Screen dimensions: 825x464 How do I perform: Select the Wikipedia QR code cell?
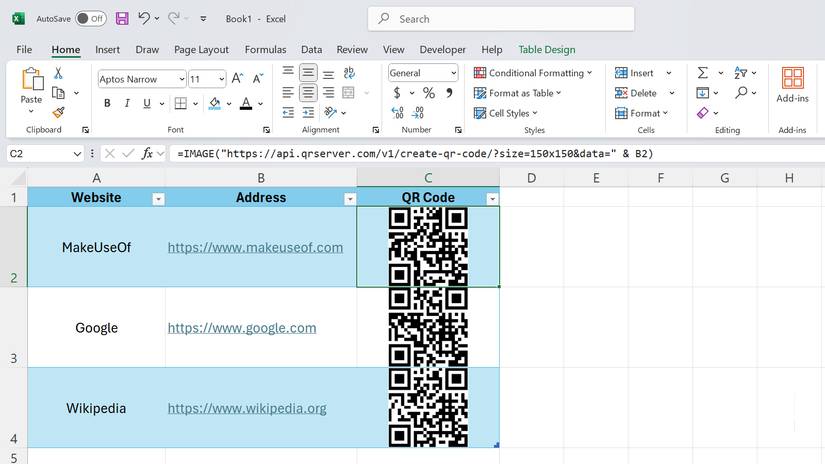pos(428,408)
